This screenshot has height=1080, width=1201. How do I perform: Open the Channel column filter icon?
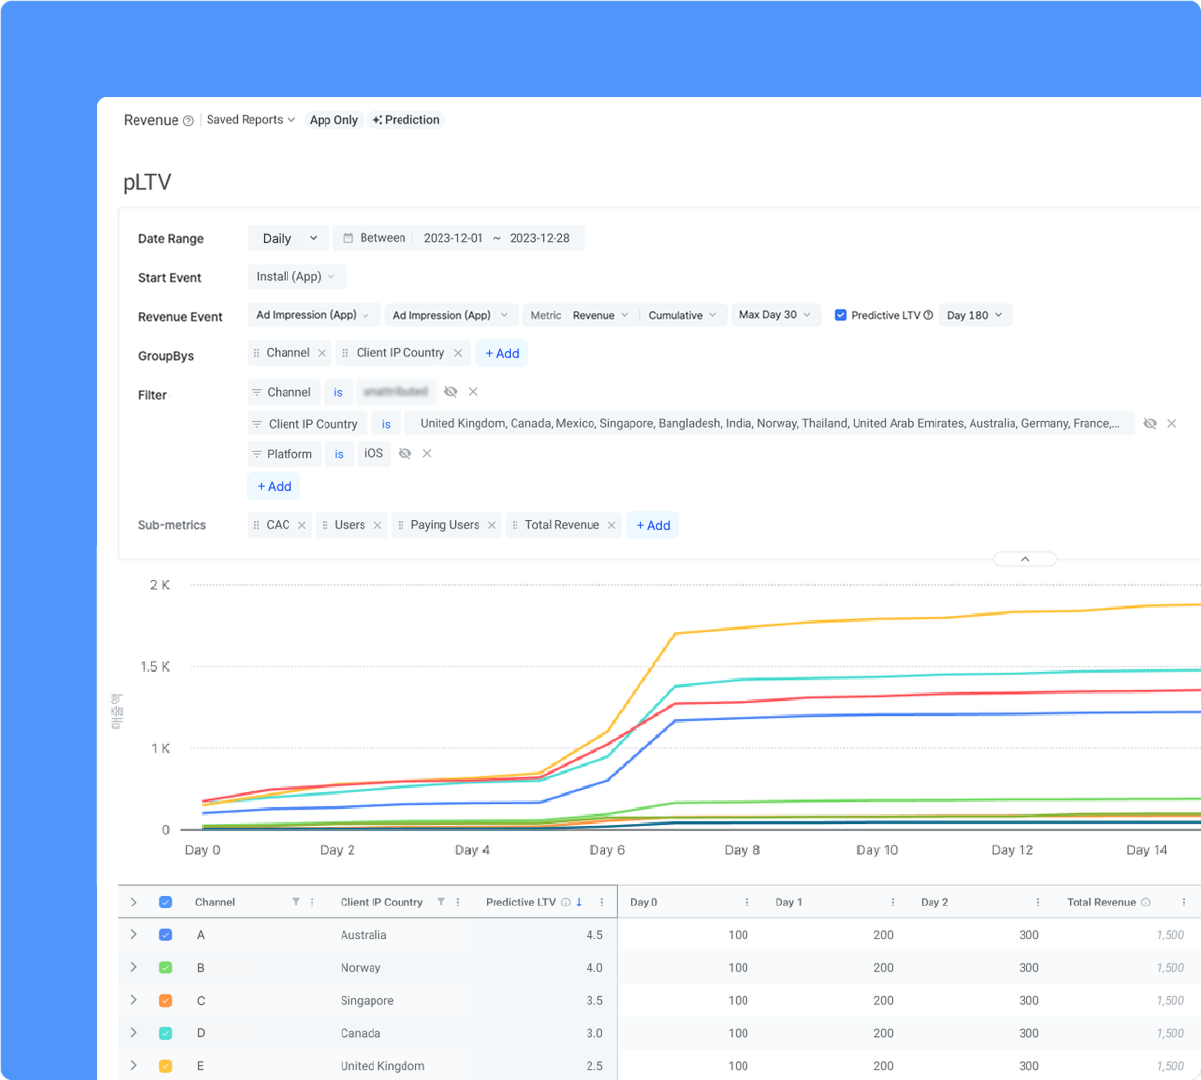point(298,901)
